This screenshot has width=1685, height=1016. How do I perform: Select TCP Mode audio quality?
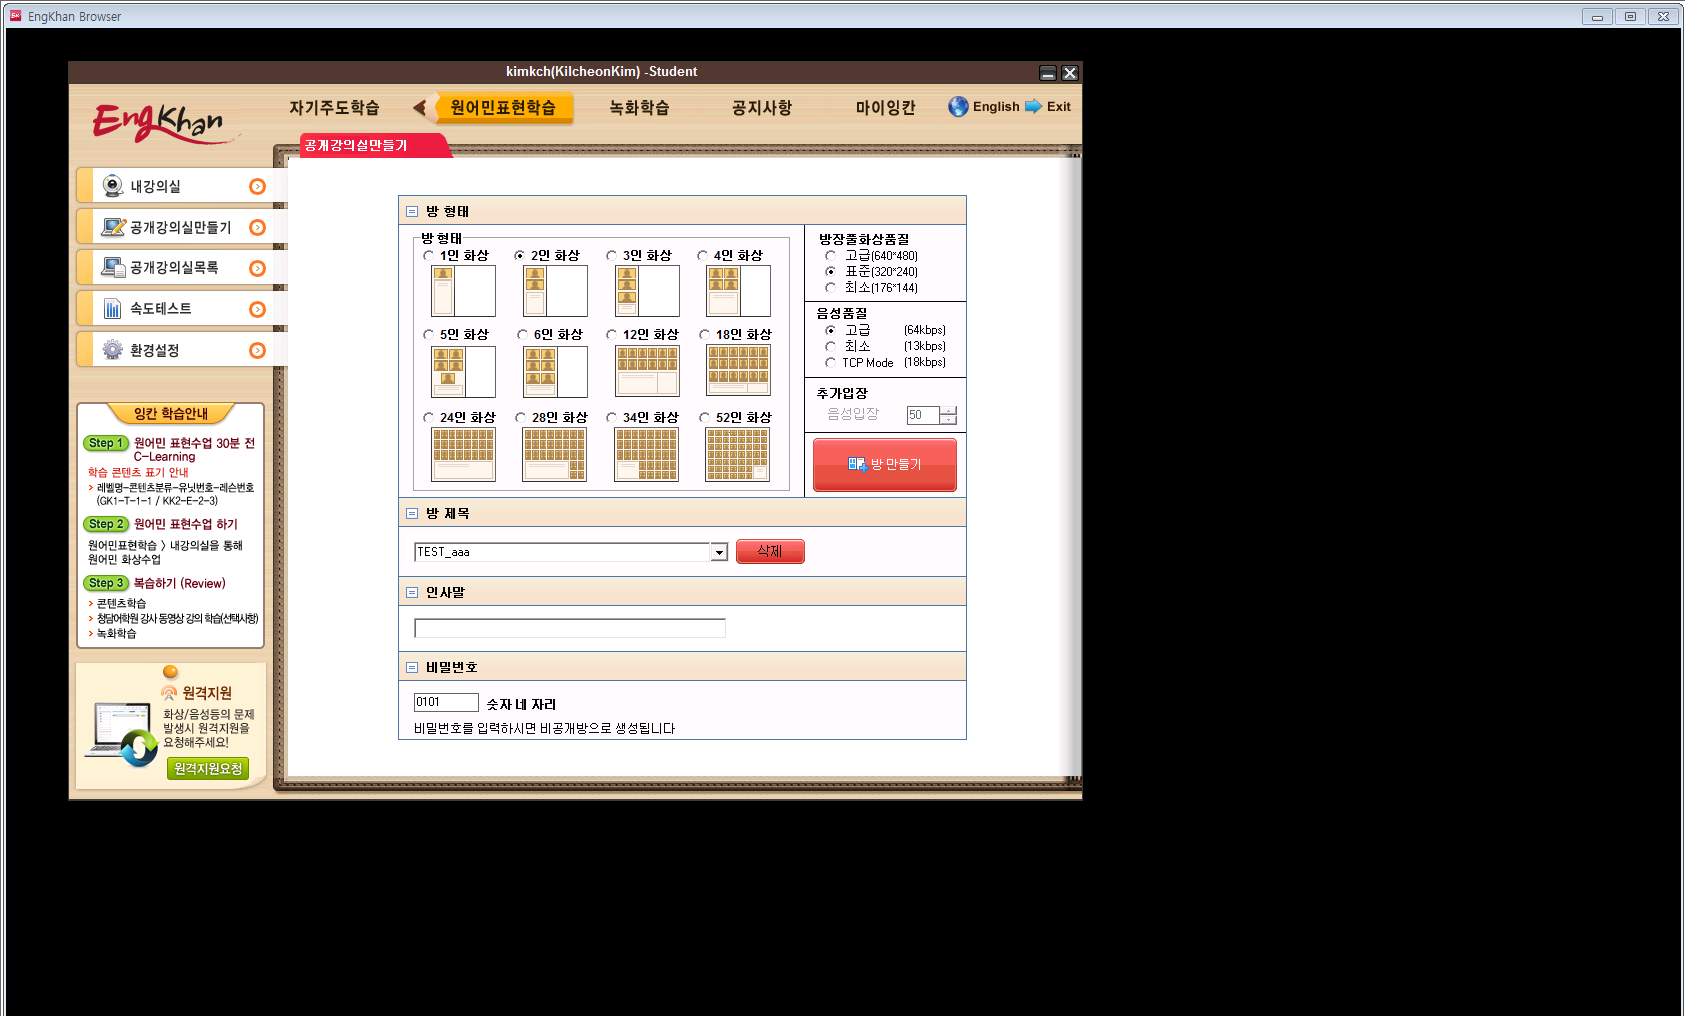coord(830,362)
